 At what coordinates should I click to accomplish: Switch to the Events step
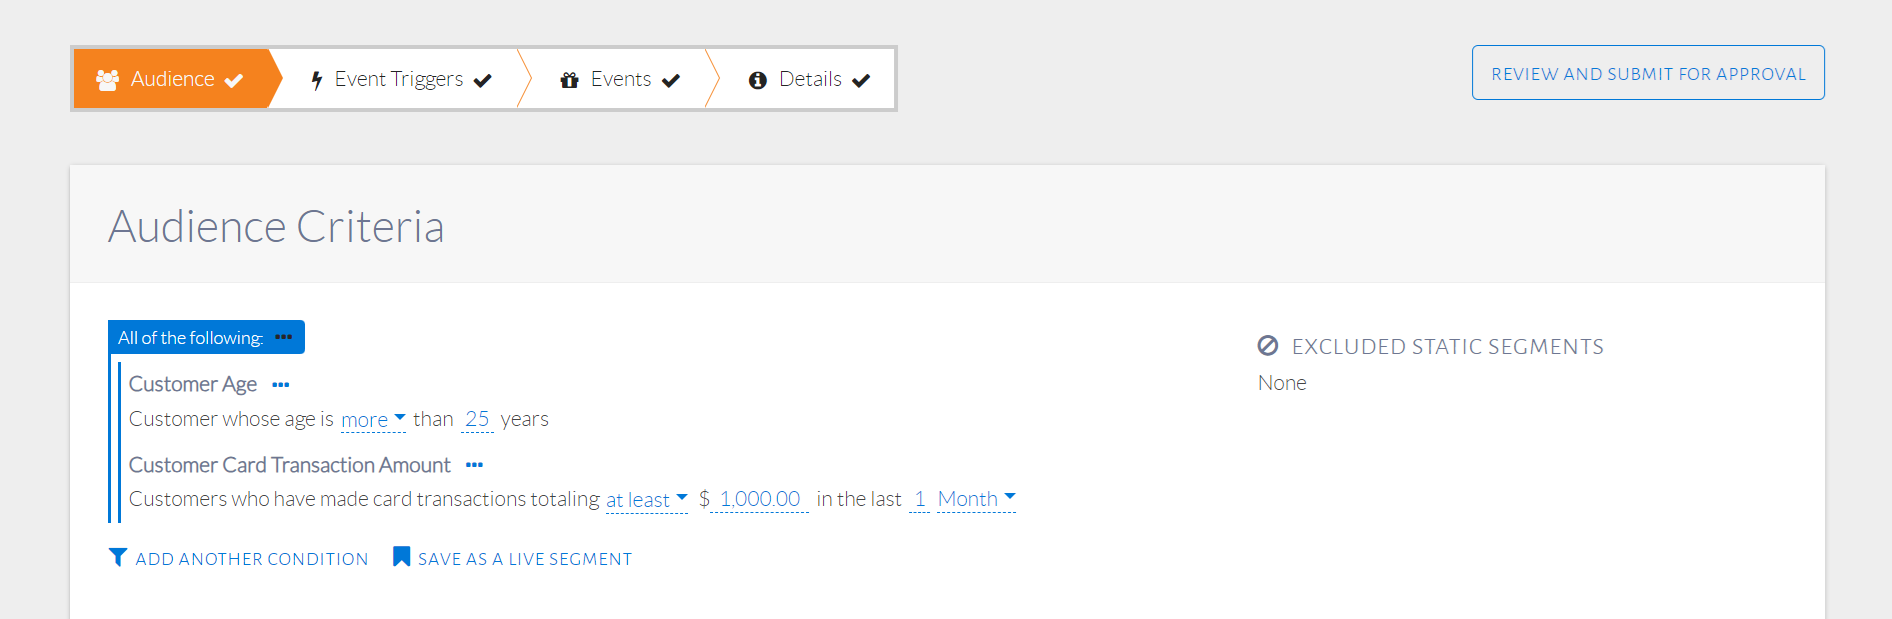click(621, 79)
